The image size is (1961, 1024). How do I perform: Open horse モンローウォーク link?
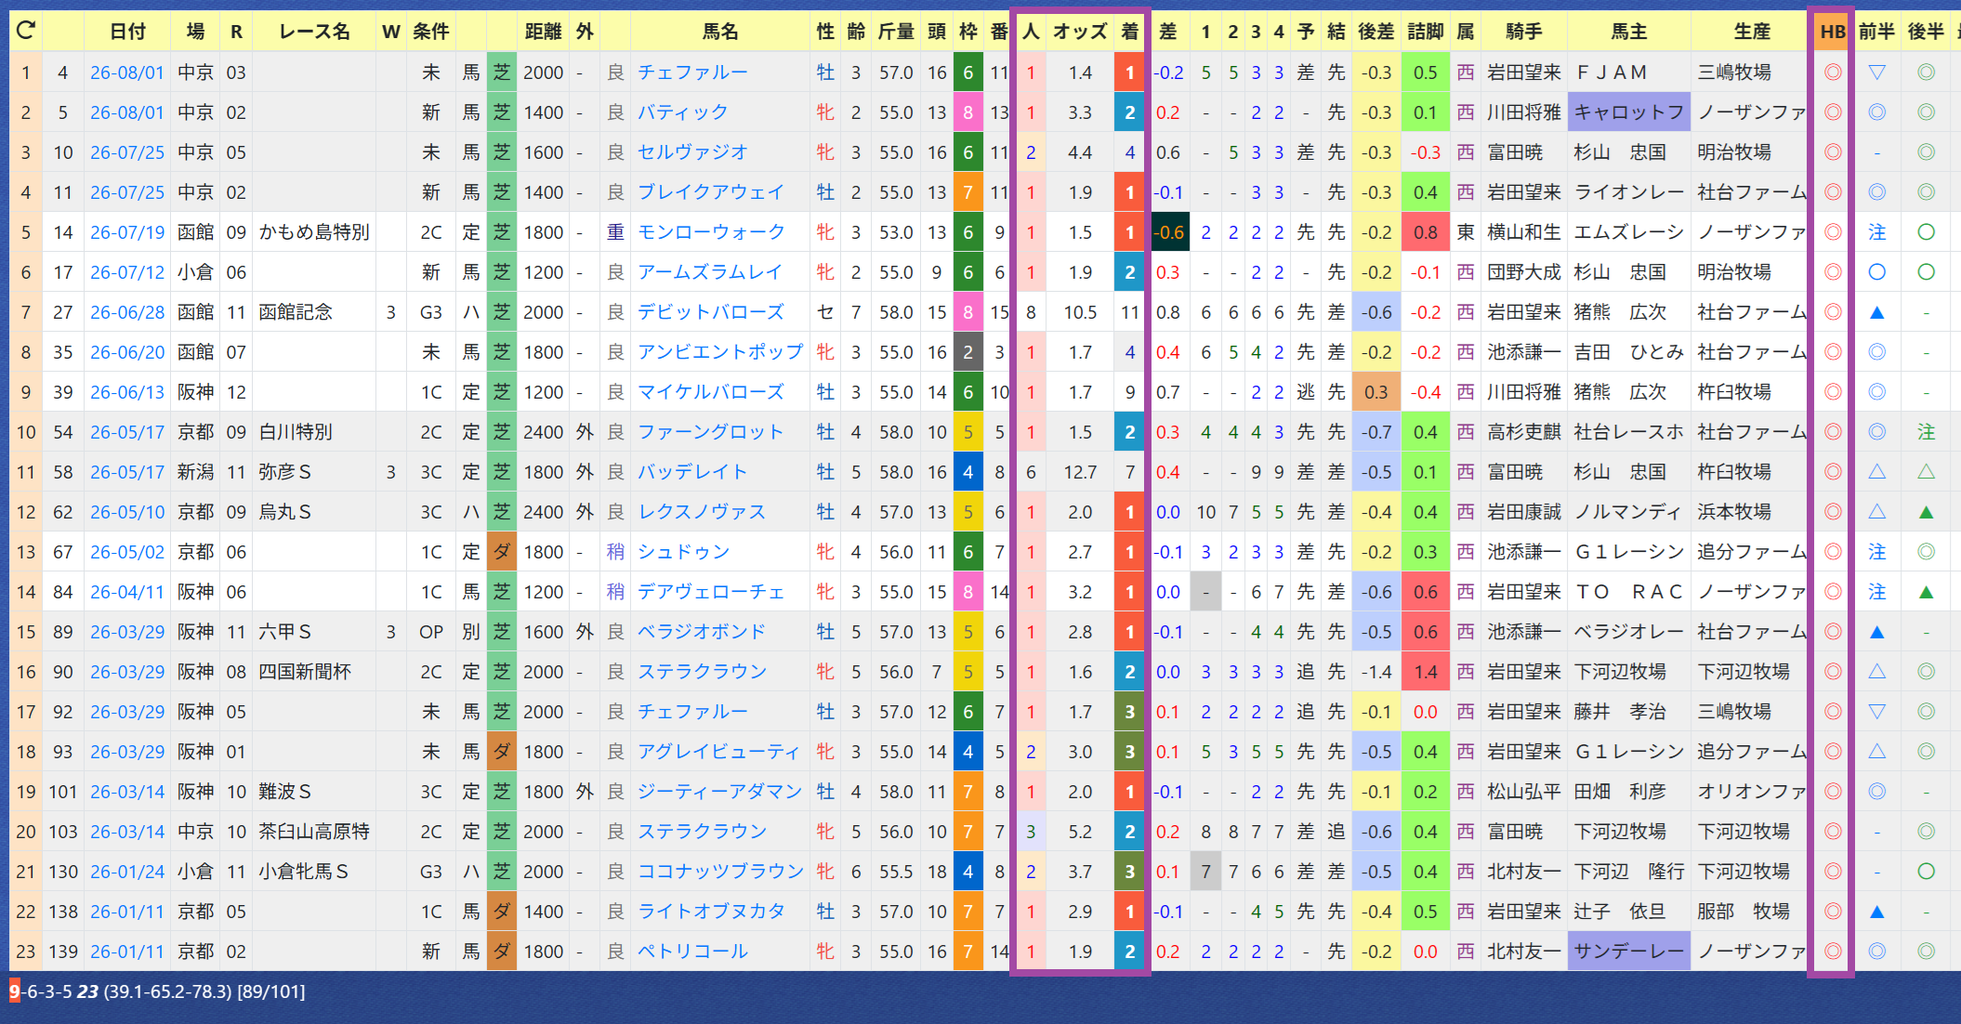(x=711, y=232)
